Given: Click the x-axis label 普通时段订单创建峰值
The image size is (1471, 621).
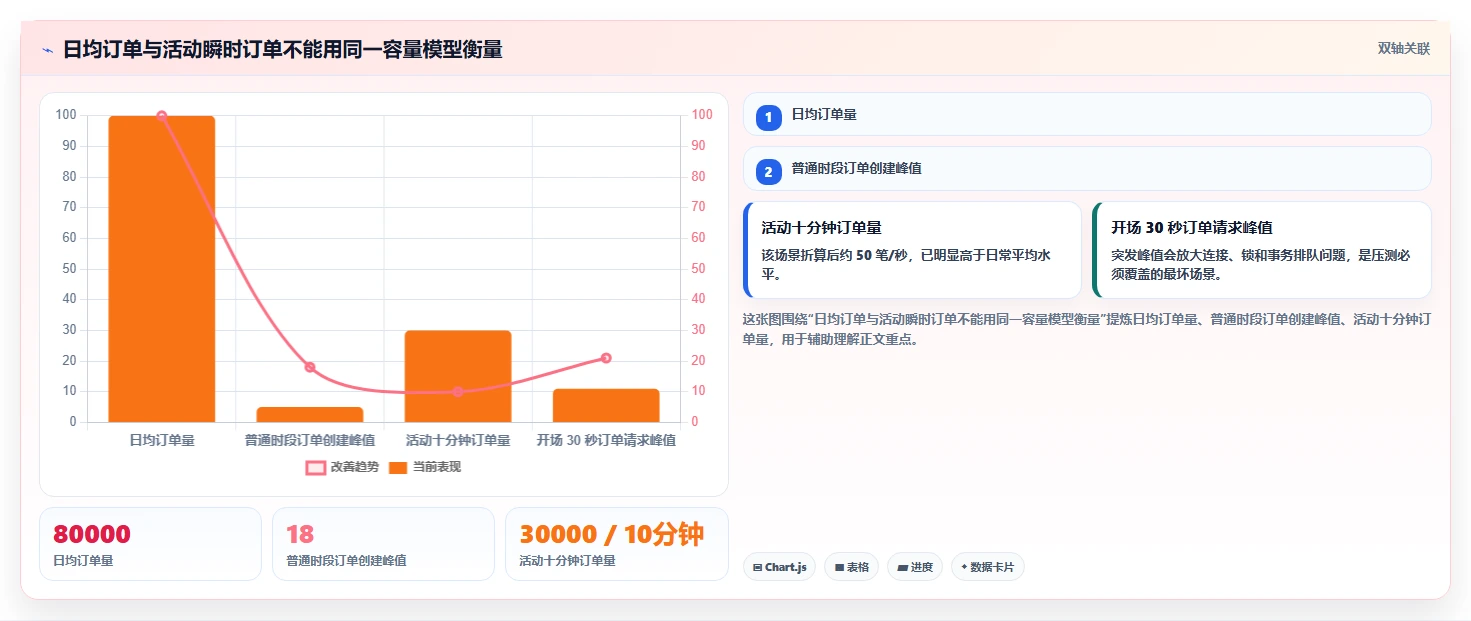Looking at the screenshot, I should [310, 440].
